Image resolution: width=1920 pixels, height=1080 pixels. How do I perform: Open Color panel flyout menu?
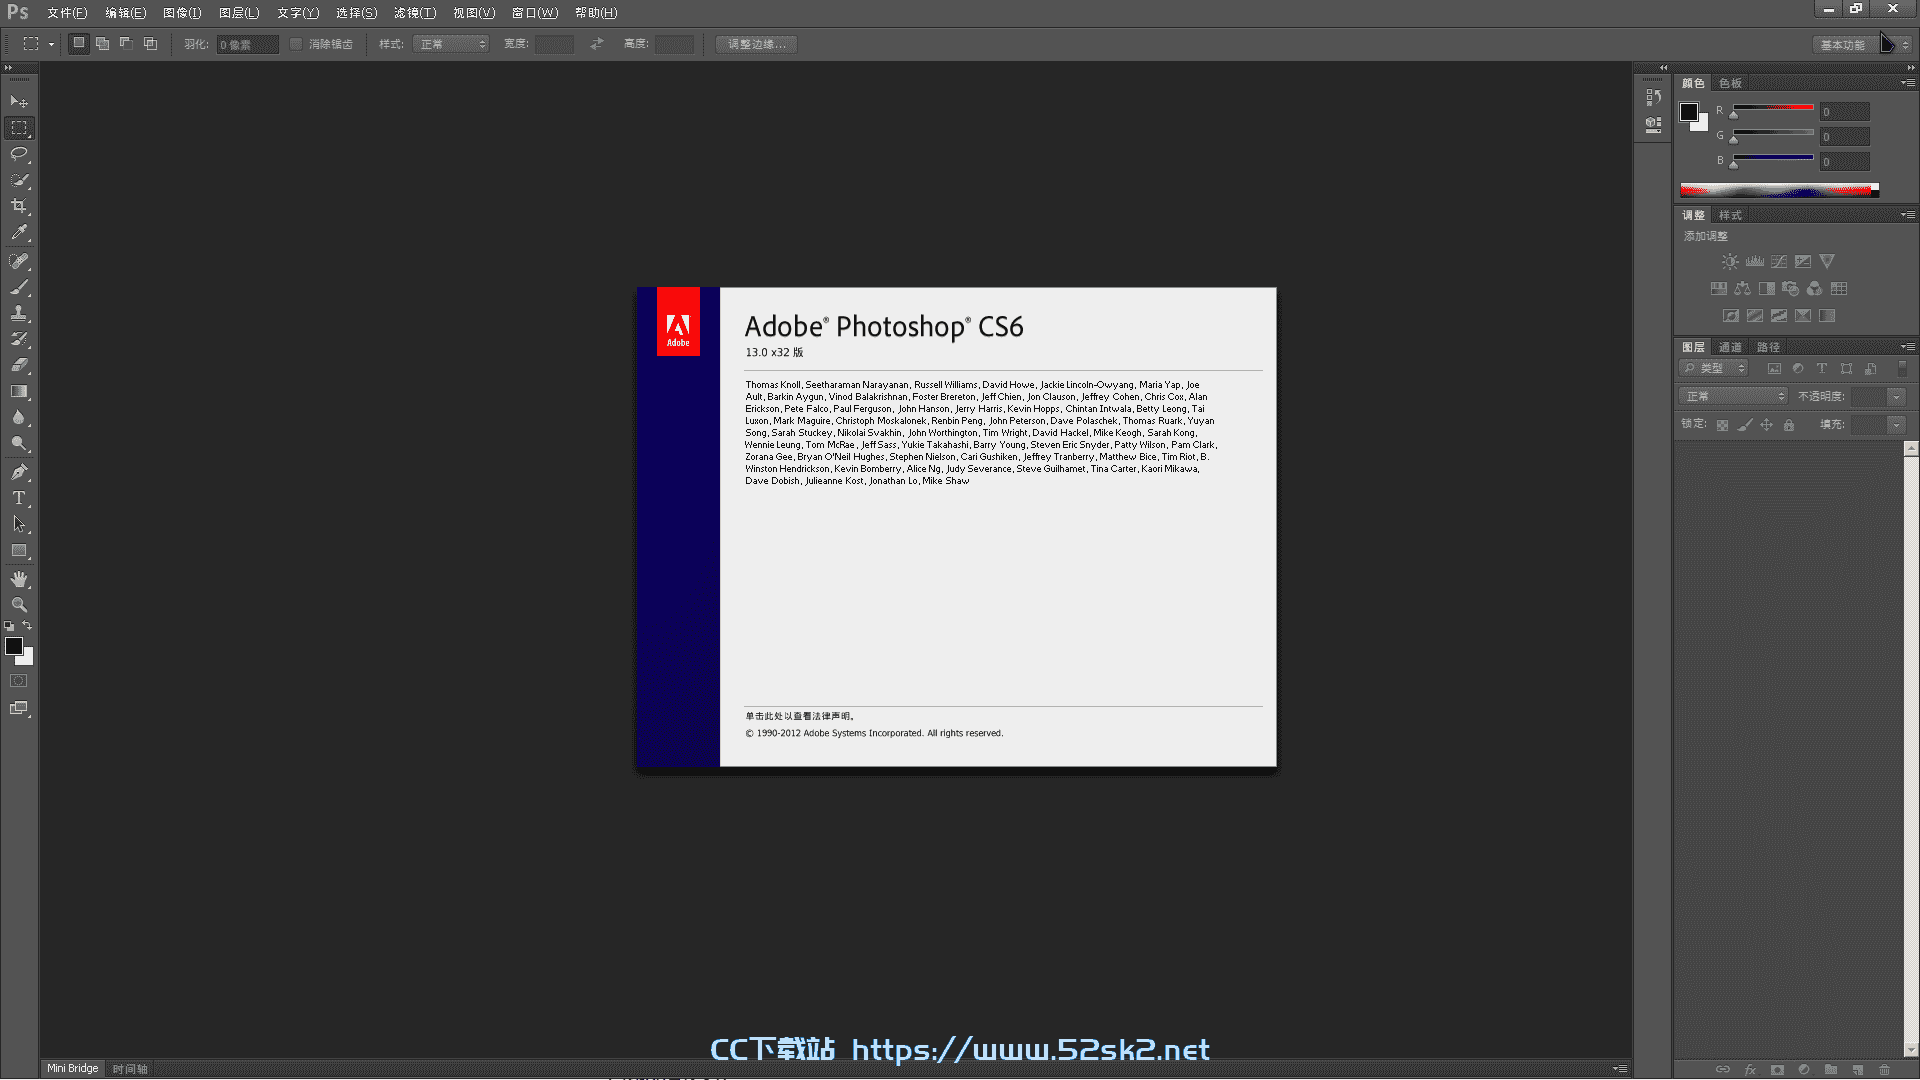[1908, 83]
